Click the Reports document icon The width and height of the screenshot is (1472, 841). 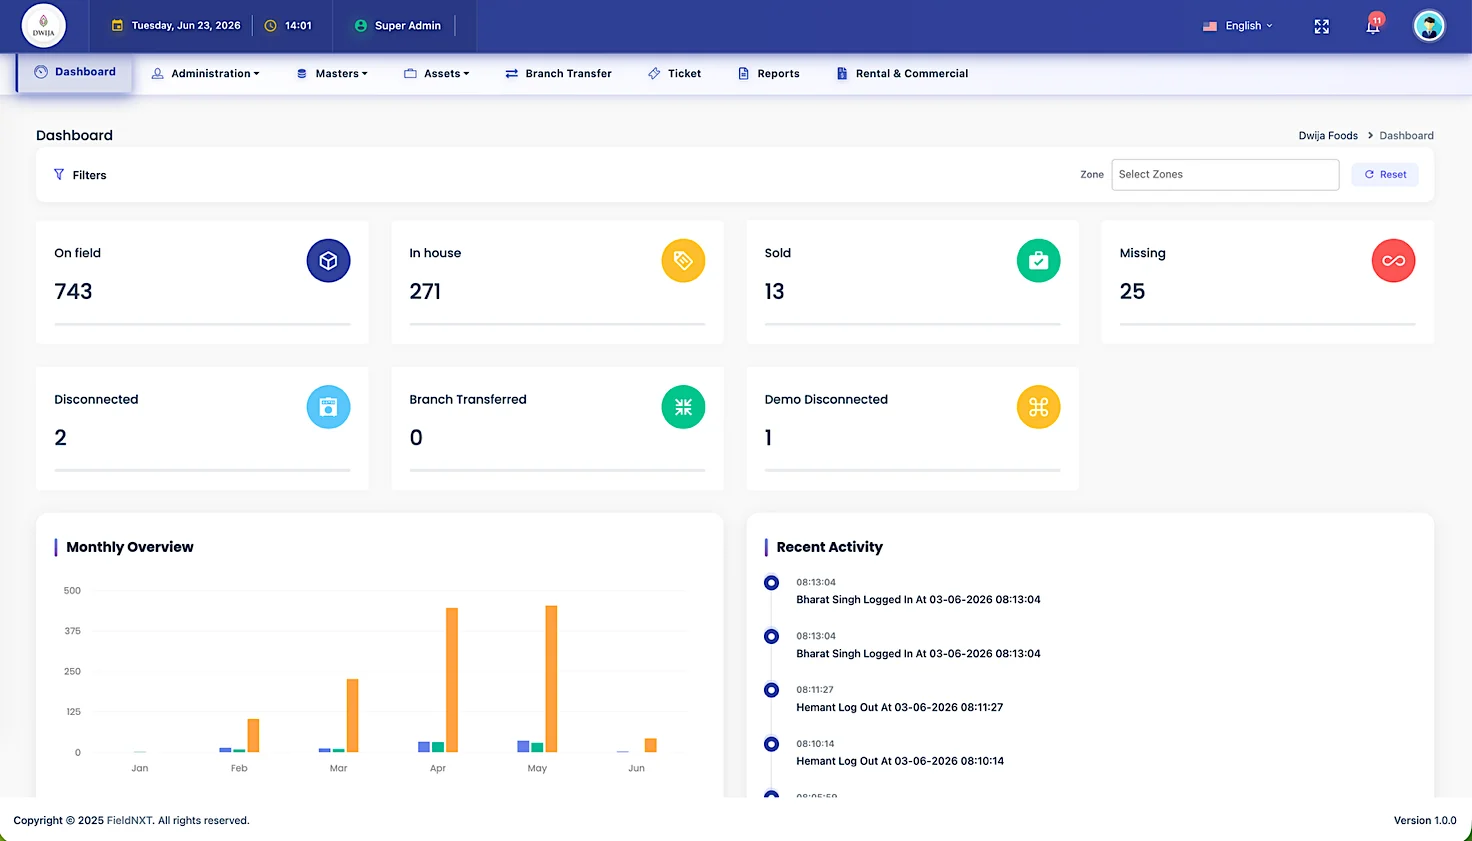point(743,73)
